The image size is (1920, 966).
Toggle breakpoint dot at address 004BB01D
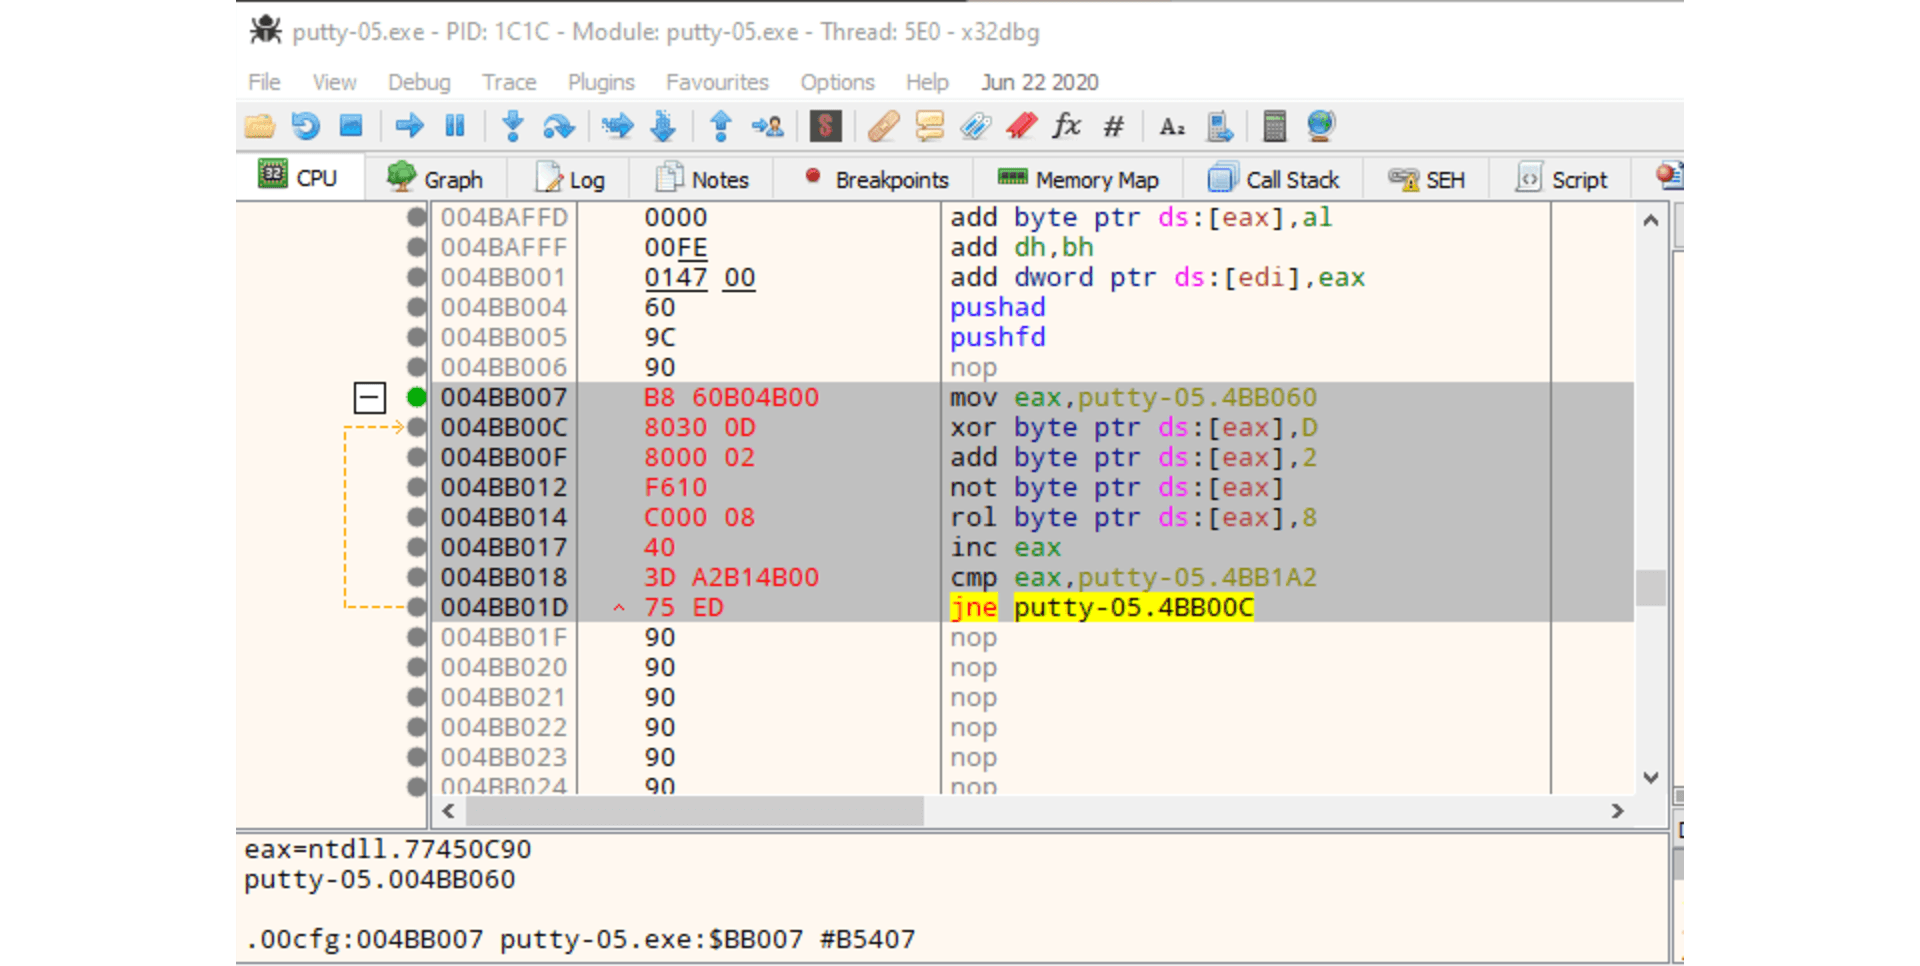pyautogui.click(x=417, y=607)
